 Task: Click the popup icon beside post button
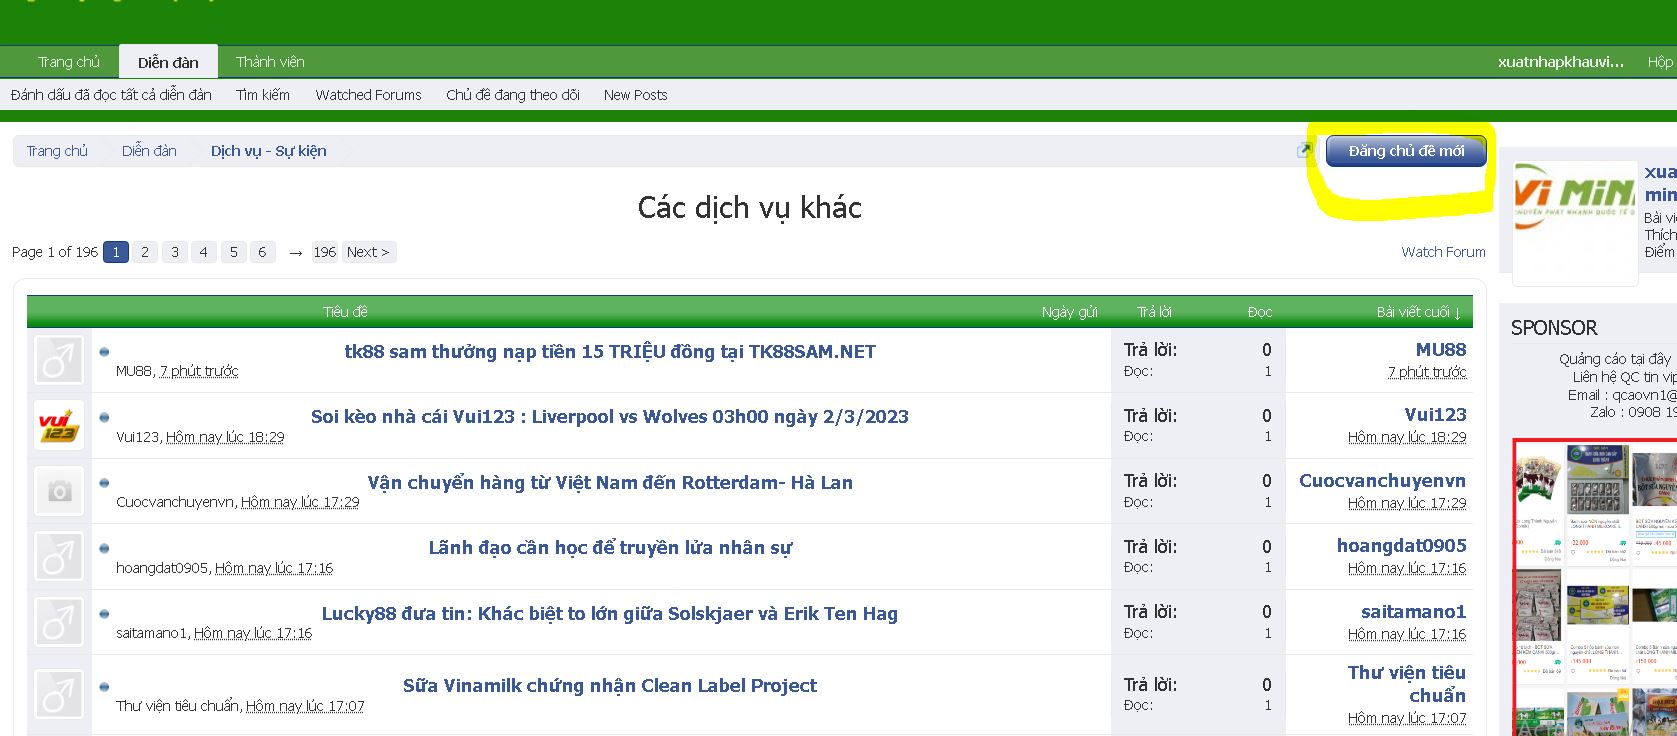tap(1303, 151)
